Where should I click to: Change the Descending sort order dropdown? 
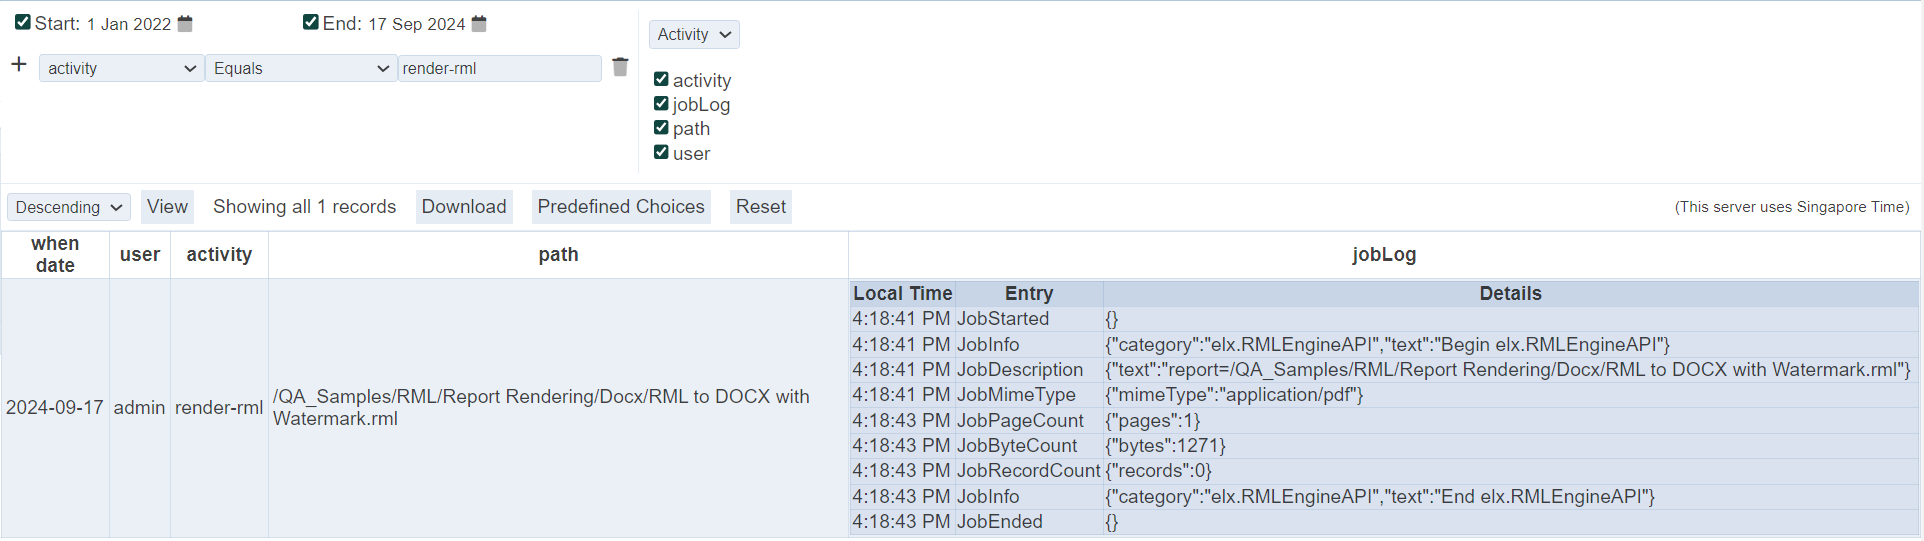click(69, 207)
